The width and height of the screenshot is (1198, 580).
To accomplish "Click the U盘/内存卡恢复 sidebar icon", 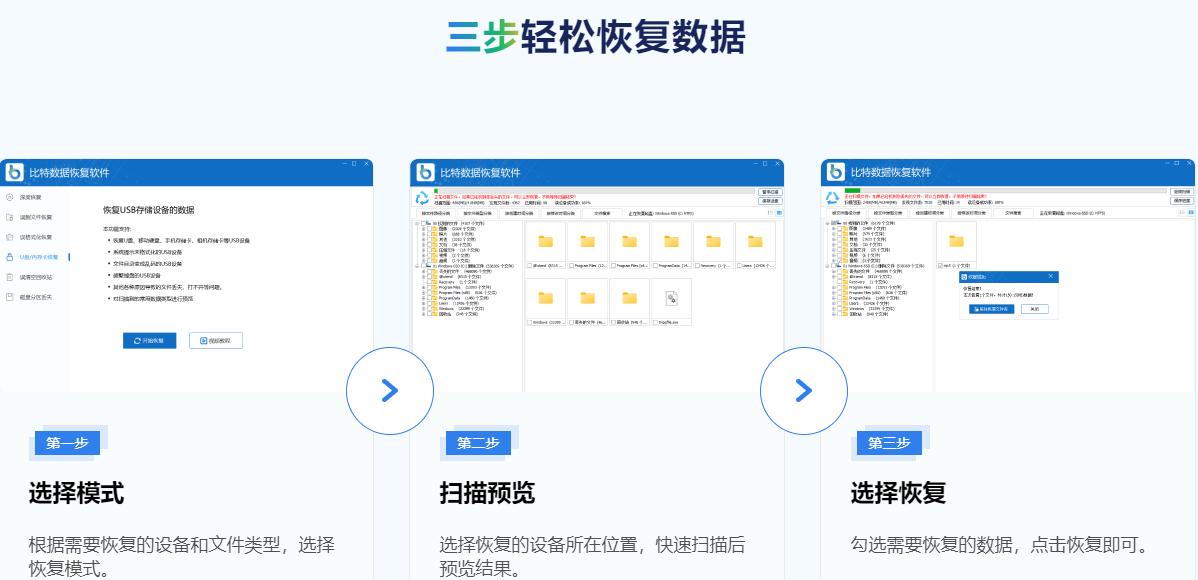I will point(10,257).
